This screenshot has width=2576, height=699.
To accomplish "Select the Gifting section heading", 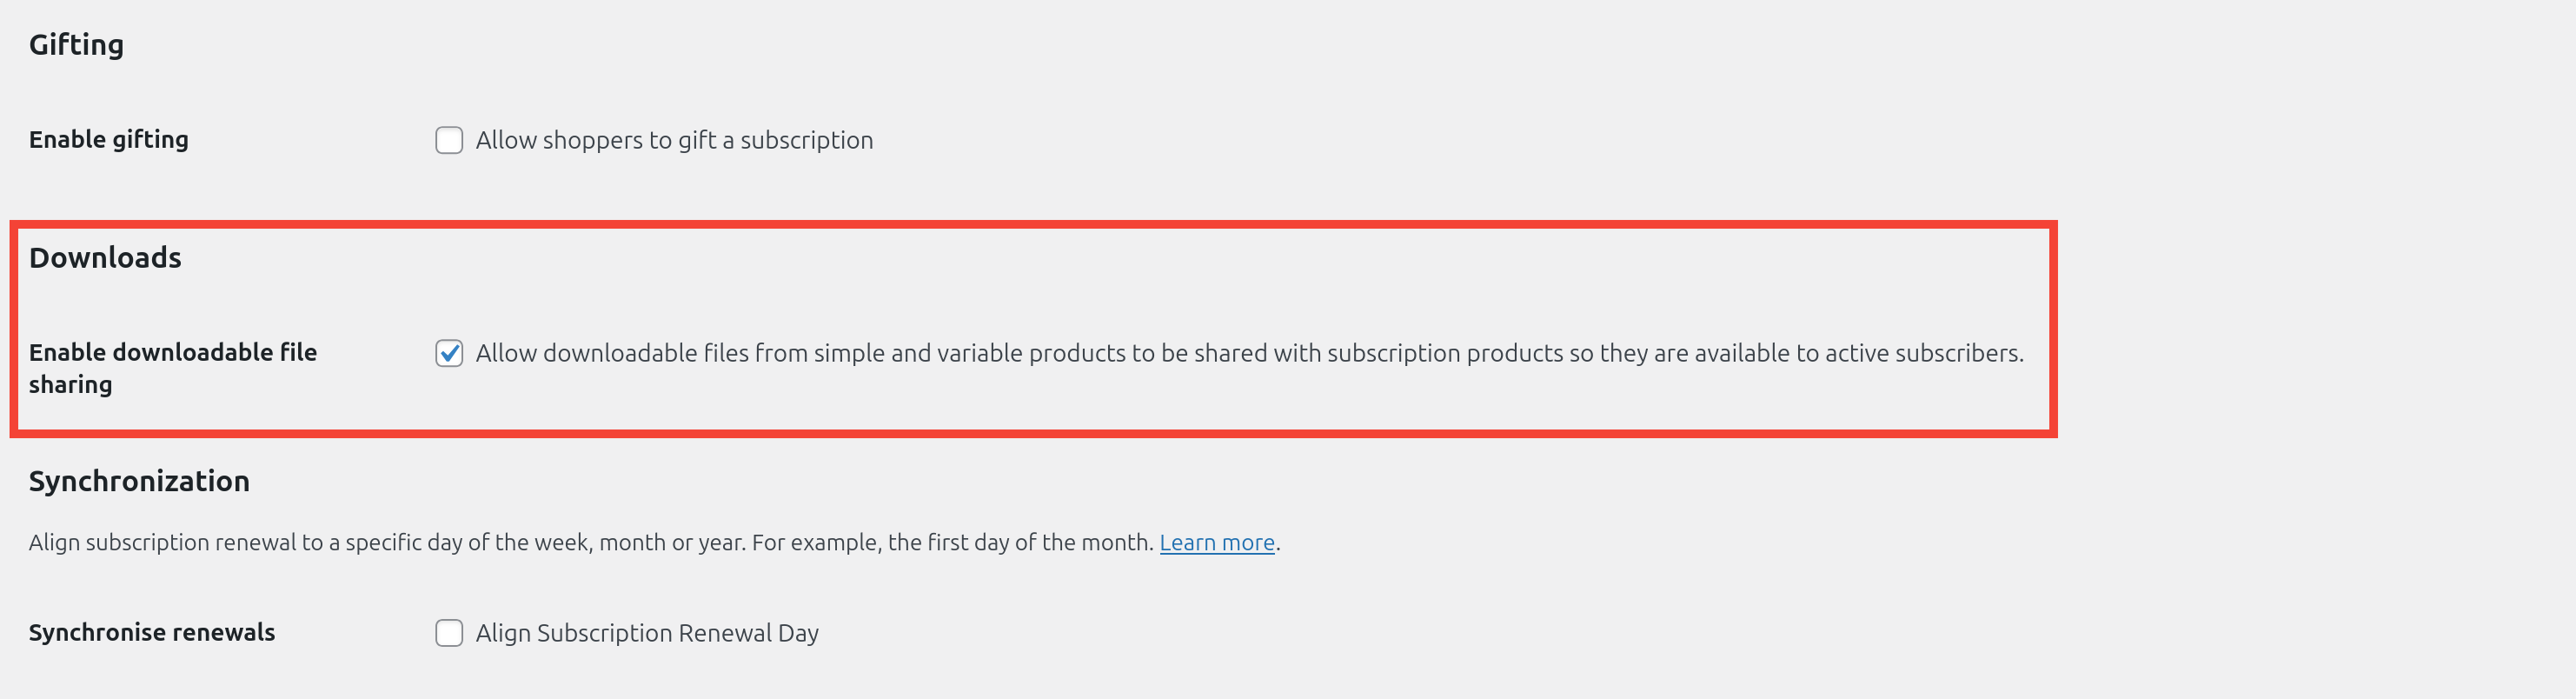I will coord(76,45).
